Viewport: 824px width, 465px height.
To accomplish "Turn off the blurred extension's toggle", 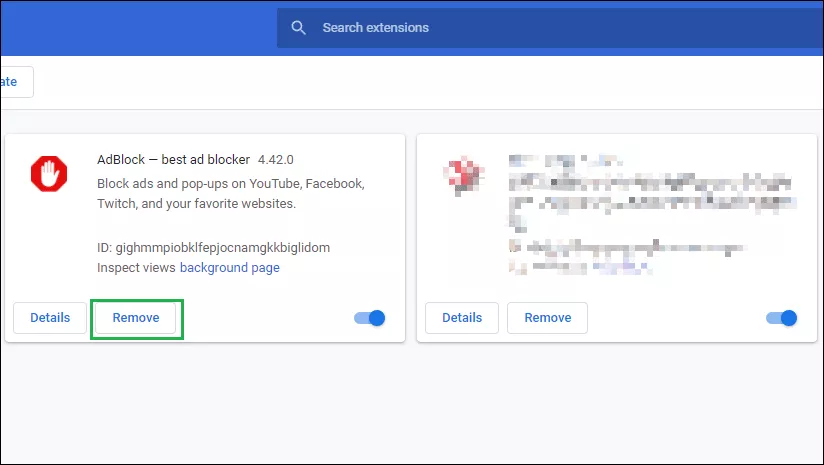I will click(781, 318).
